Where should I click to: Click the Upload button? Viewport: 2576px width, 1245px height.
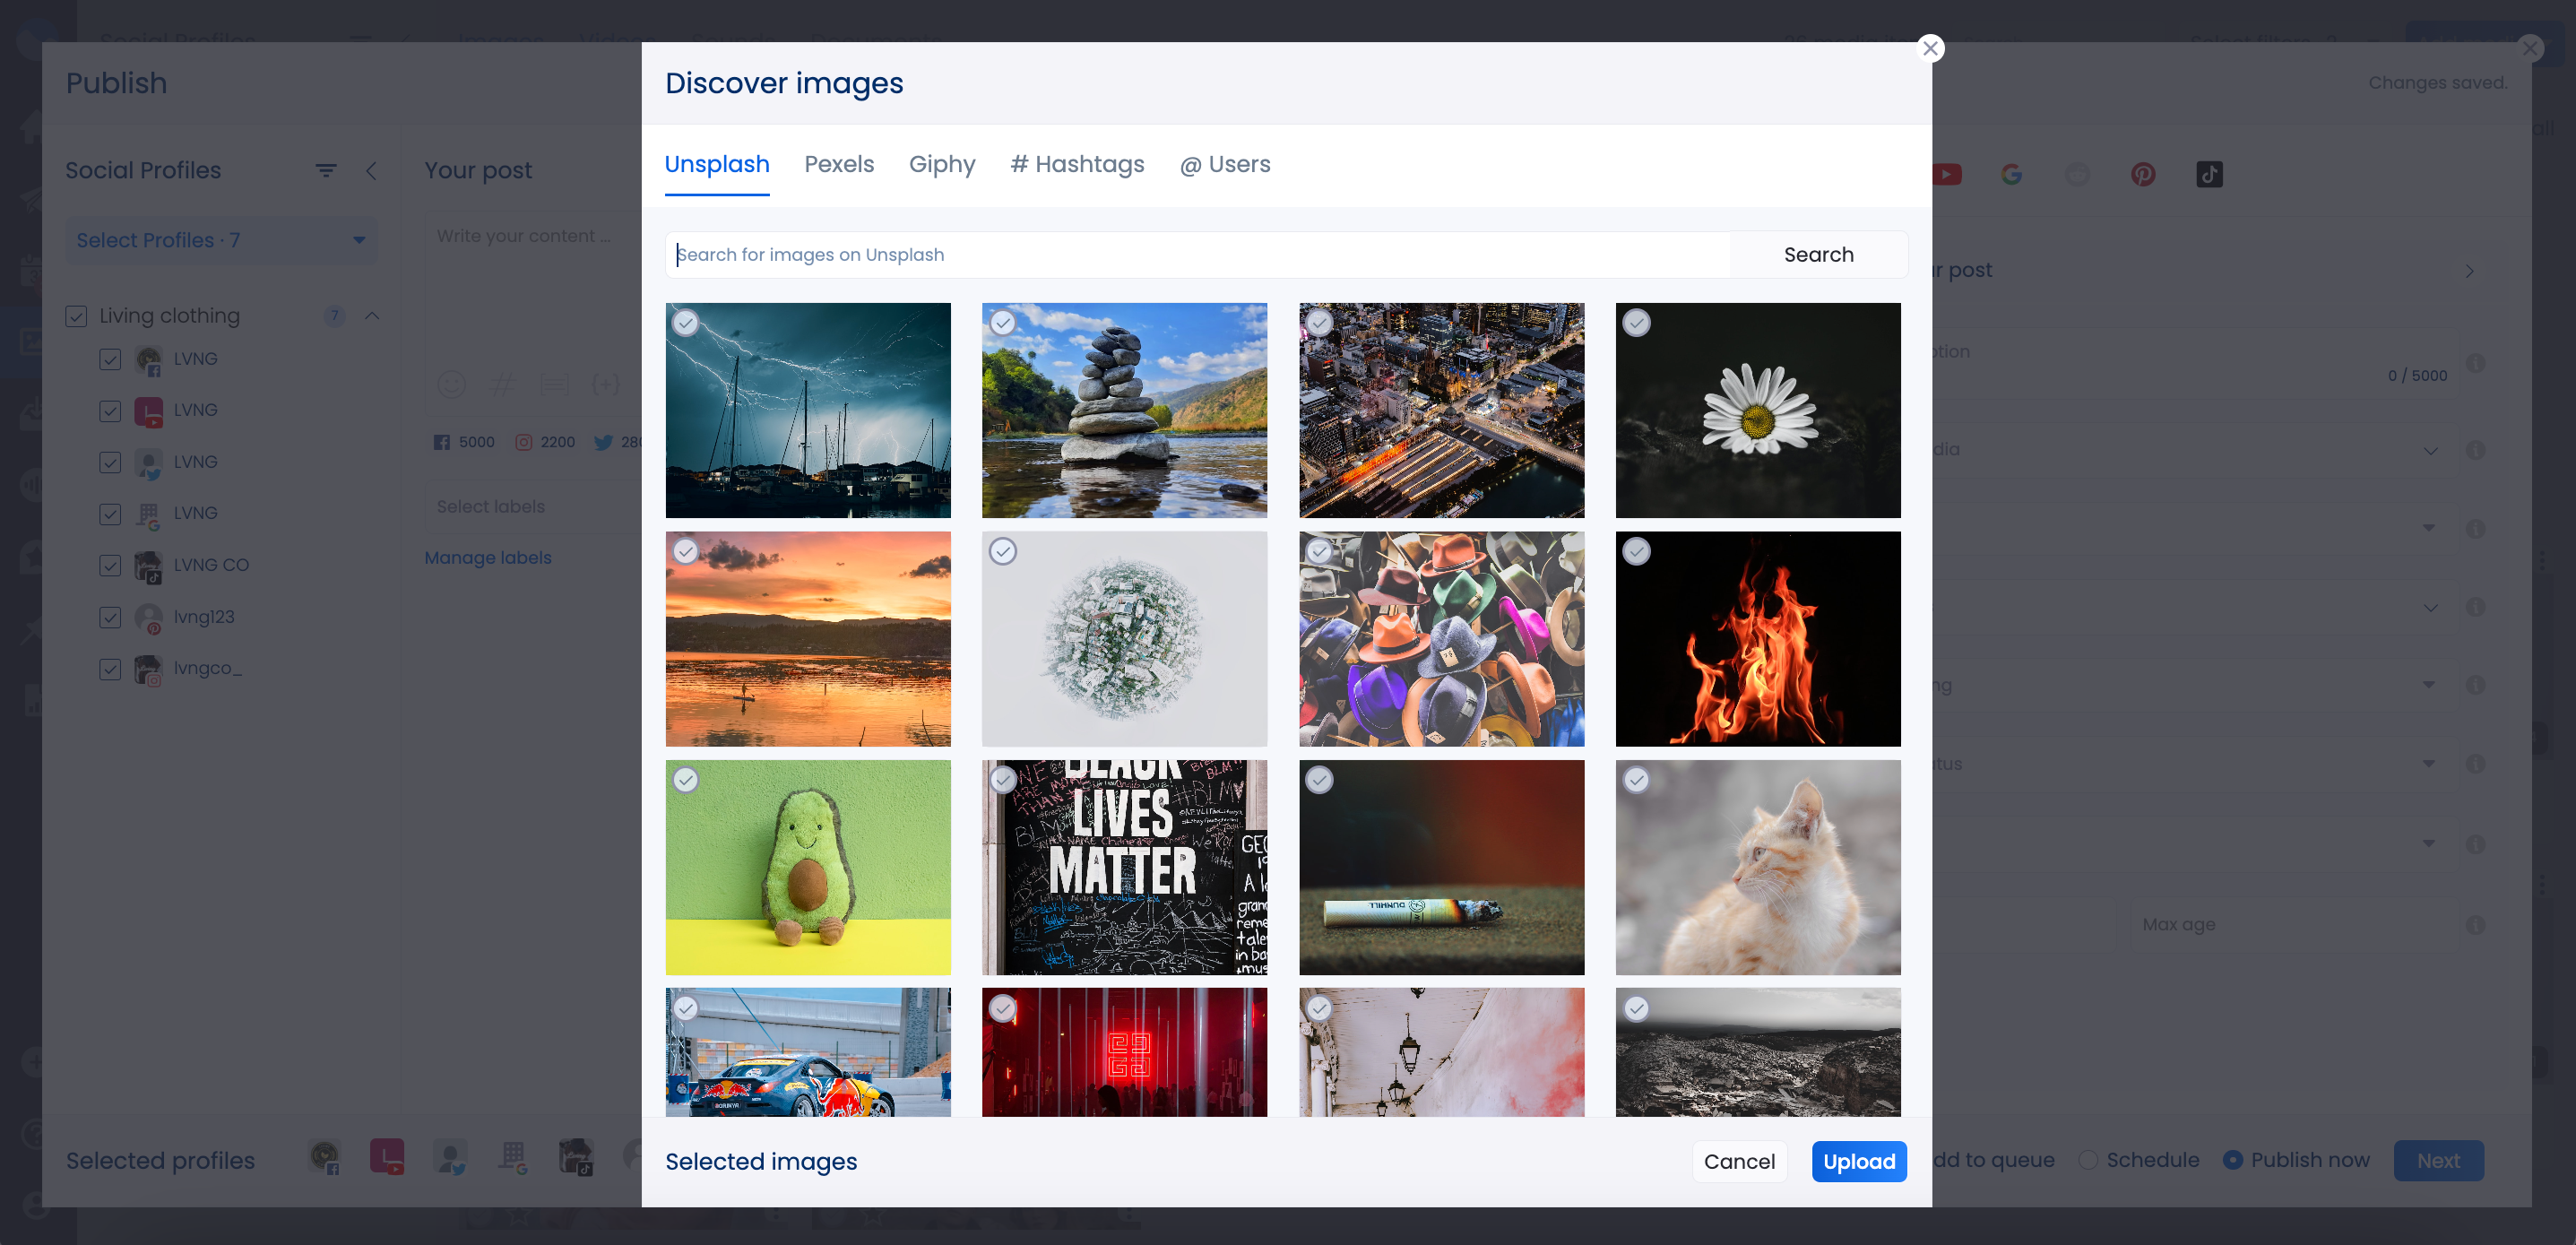(1859, 1161)
